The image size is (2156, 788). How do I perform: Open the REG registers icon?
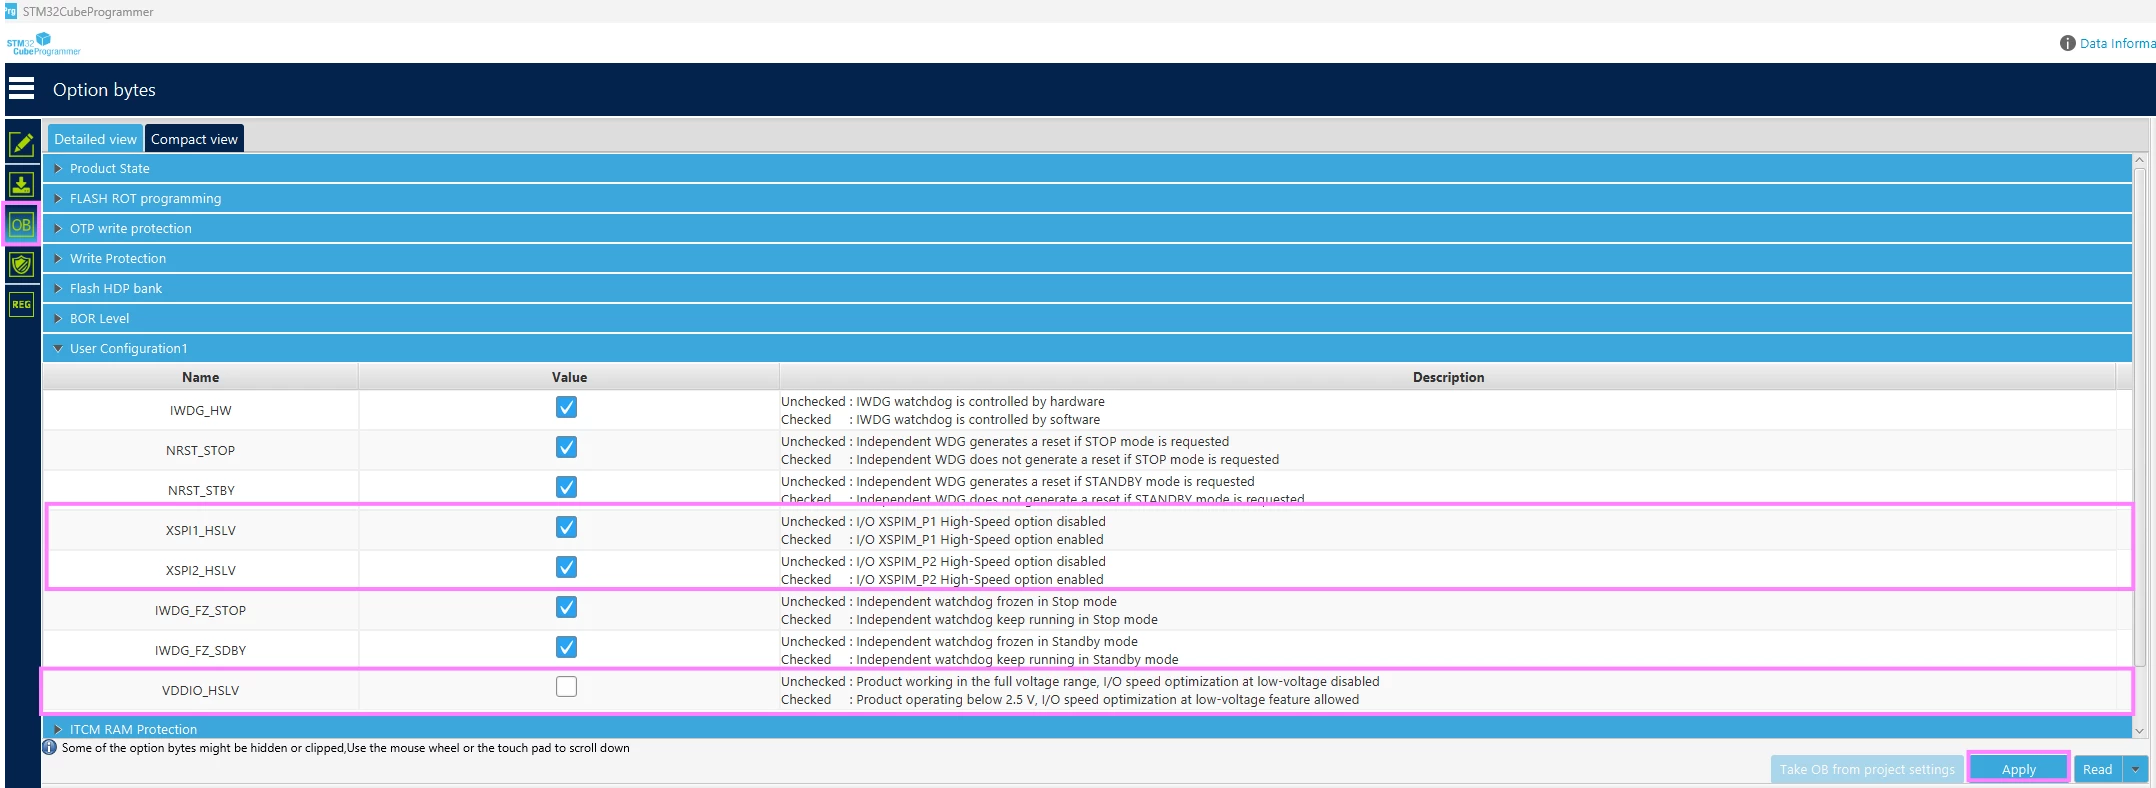(x=21, y=304)
